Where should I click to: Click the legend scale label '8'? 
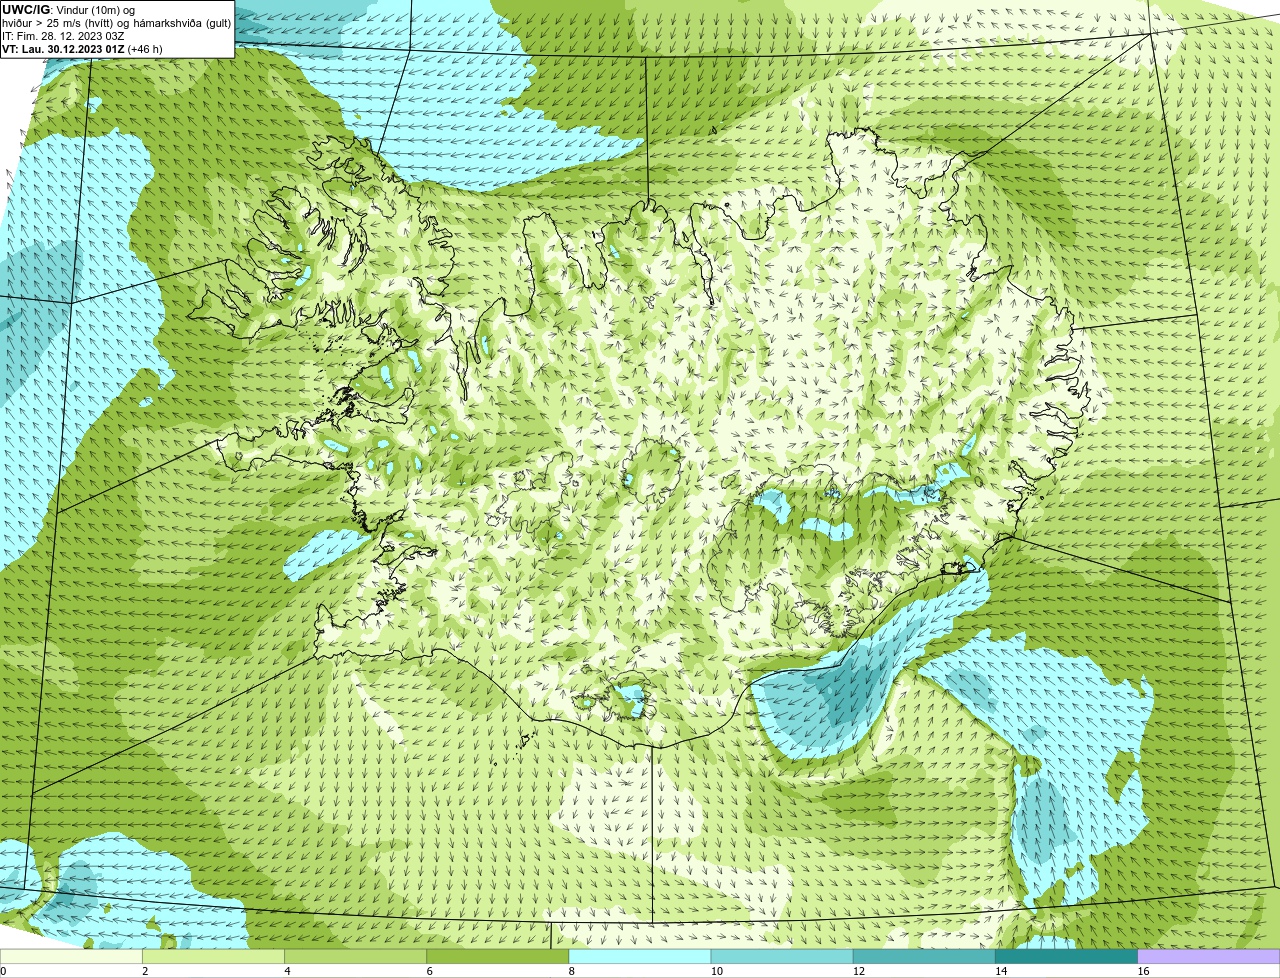[572, 971]
